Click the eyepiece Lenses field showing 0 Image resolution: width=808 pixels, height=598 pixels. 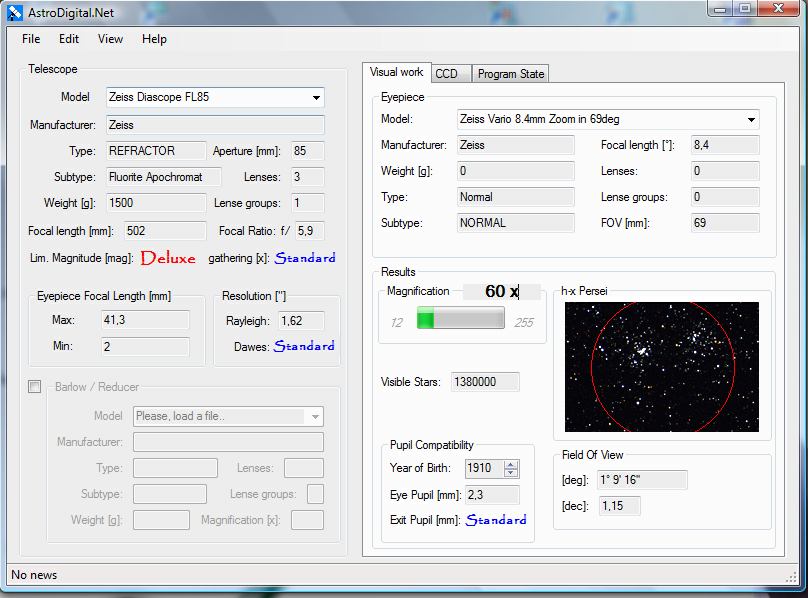tap(725, 171)
